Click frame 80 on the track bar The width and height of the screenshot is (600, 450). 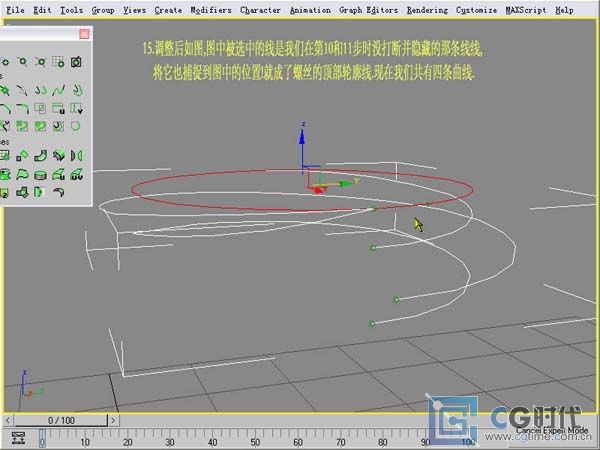pyautogui.click(x=383, y=442)
